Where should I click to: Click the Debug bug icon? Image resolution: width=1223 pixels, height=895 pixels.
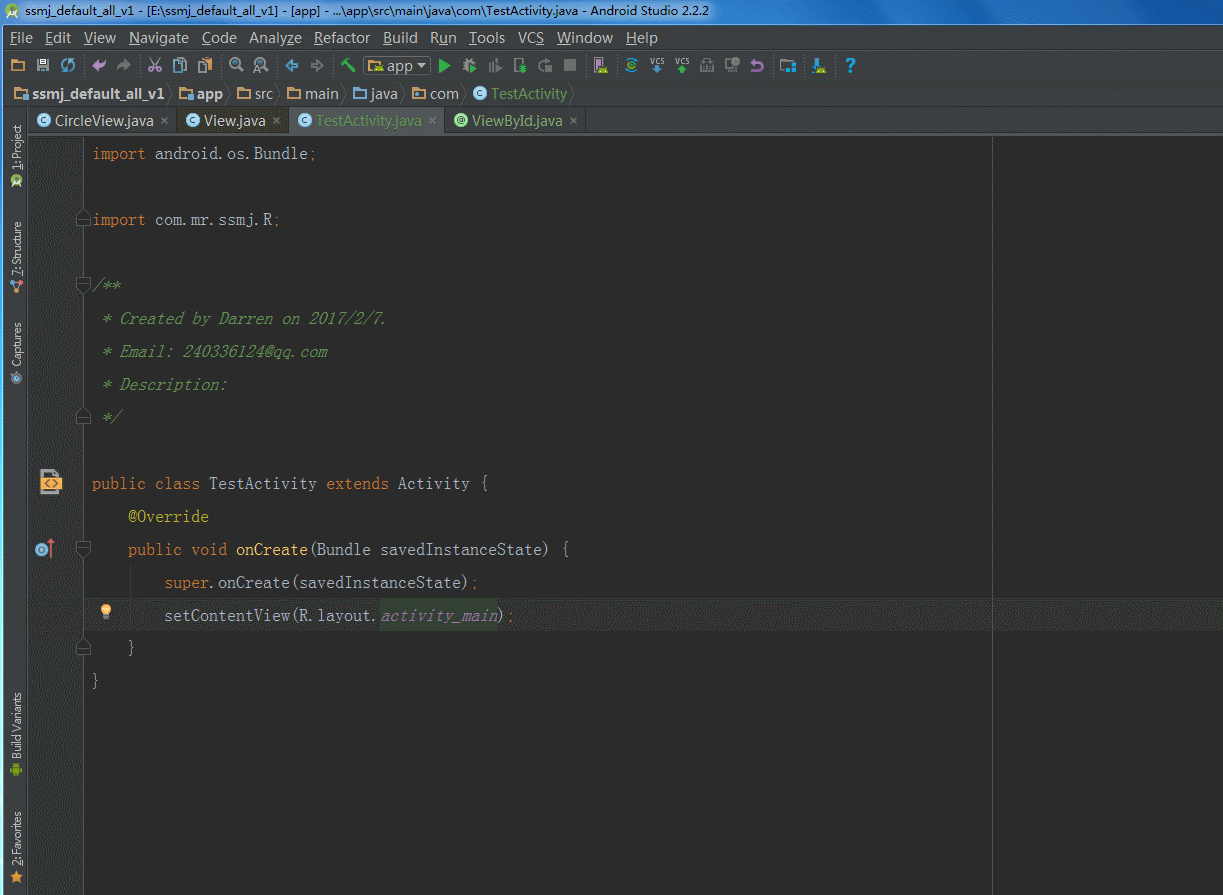click(470, 65)
